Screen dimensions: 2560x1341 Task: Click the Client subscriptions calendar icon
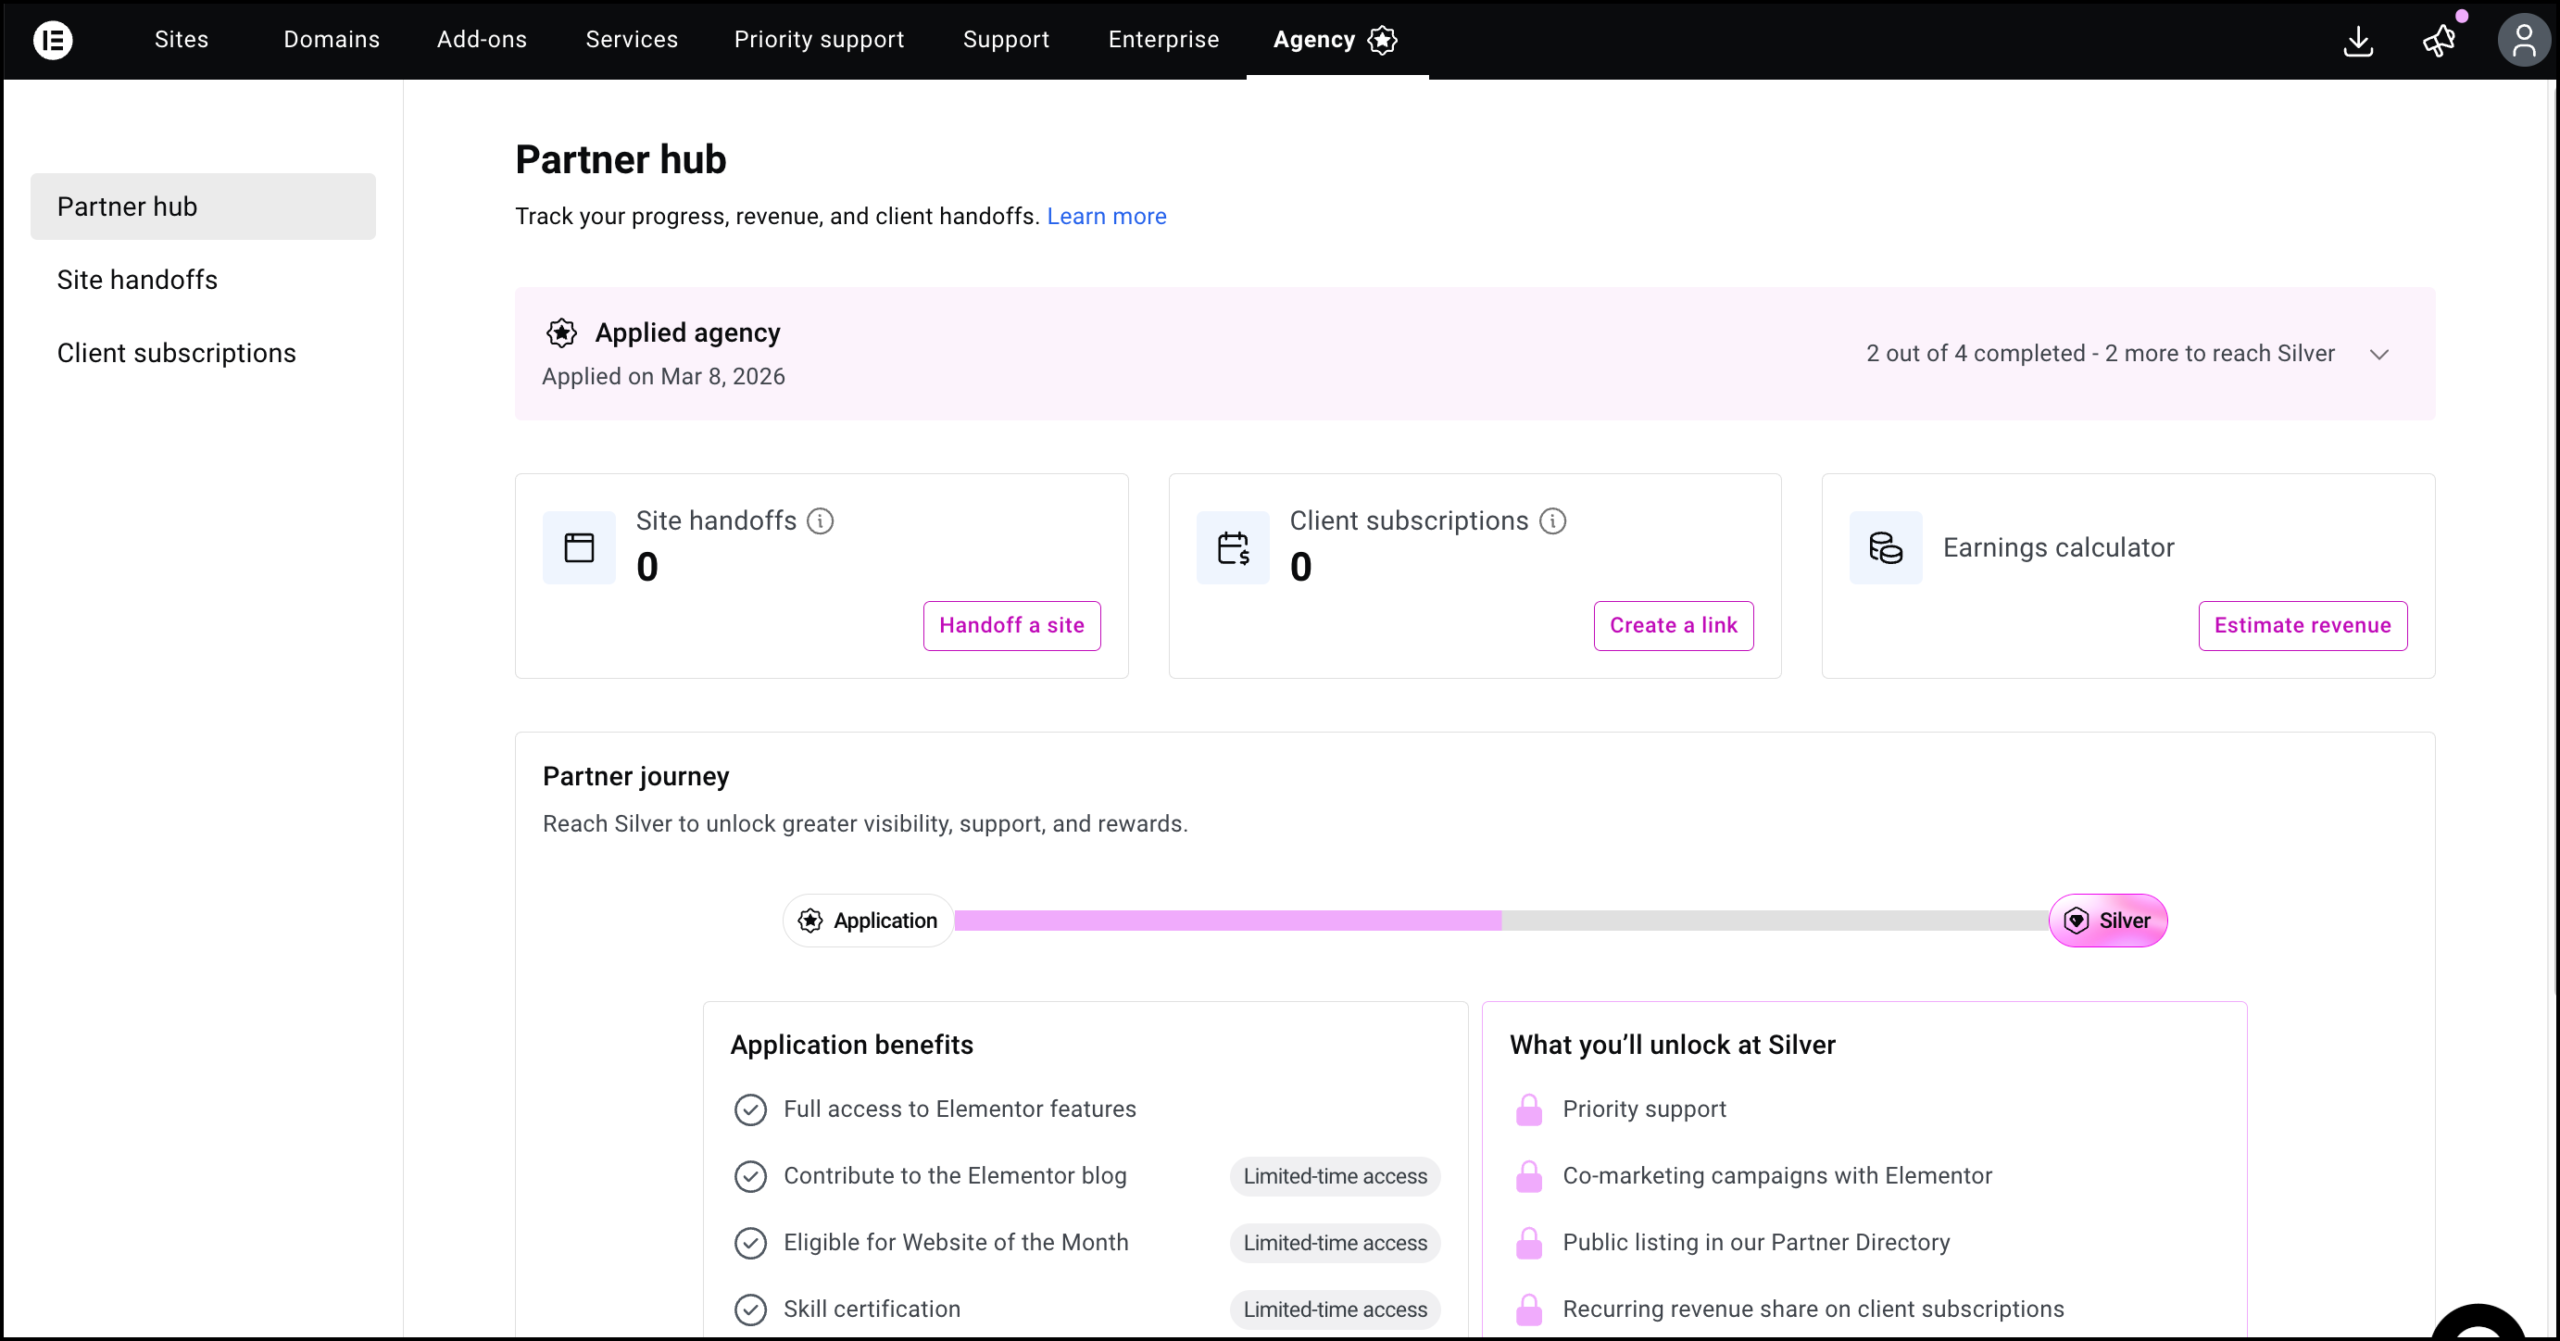click(1232, 547)
